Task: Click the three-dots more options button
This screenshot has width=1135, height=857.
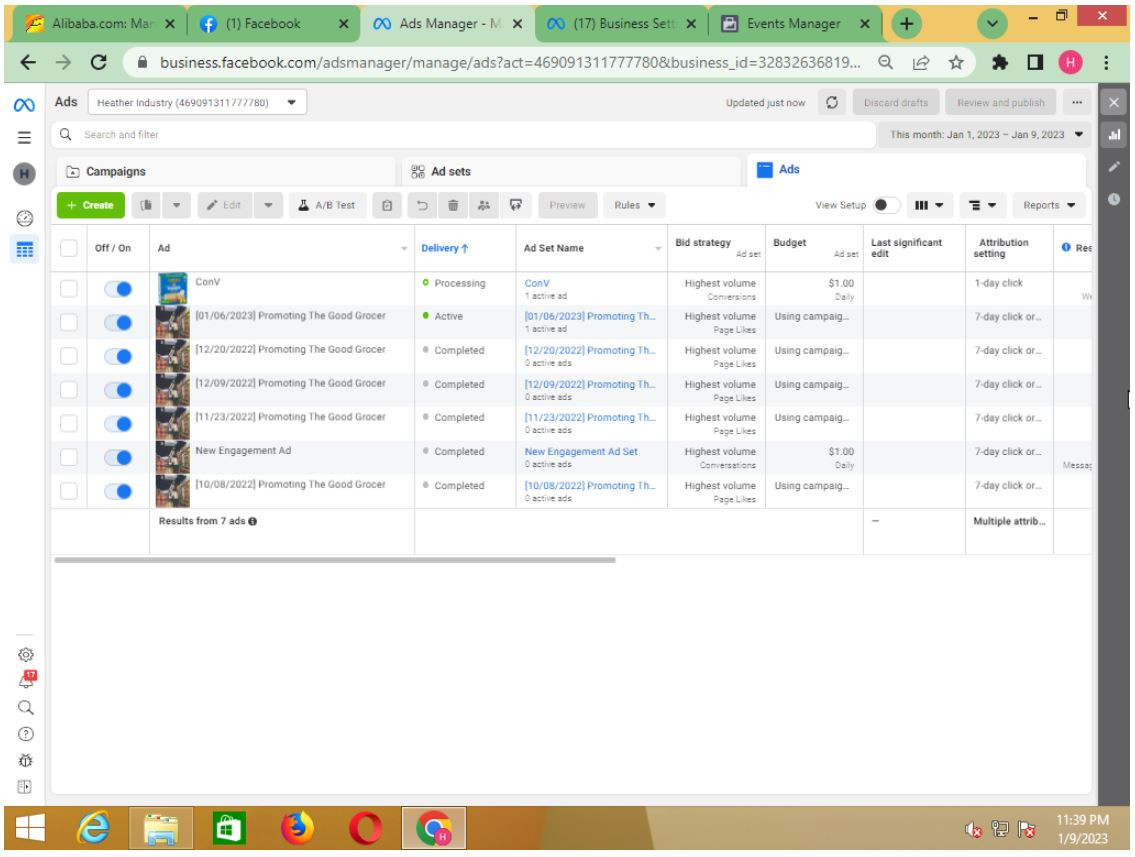Action: tap(1077, 103)
